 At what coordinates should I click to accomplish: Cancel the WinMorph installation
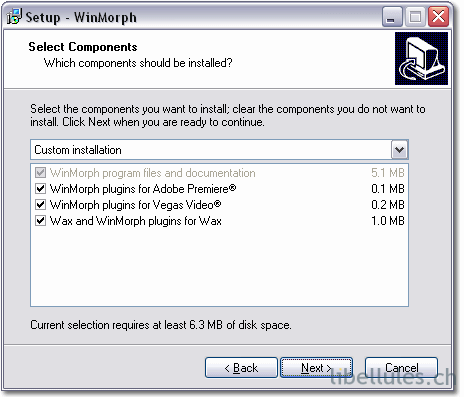tap(401, 368)
